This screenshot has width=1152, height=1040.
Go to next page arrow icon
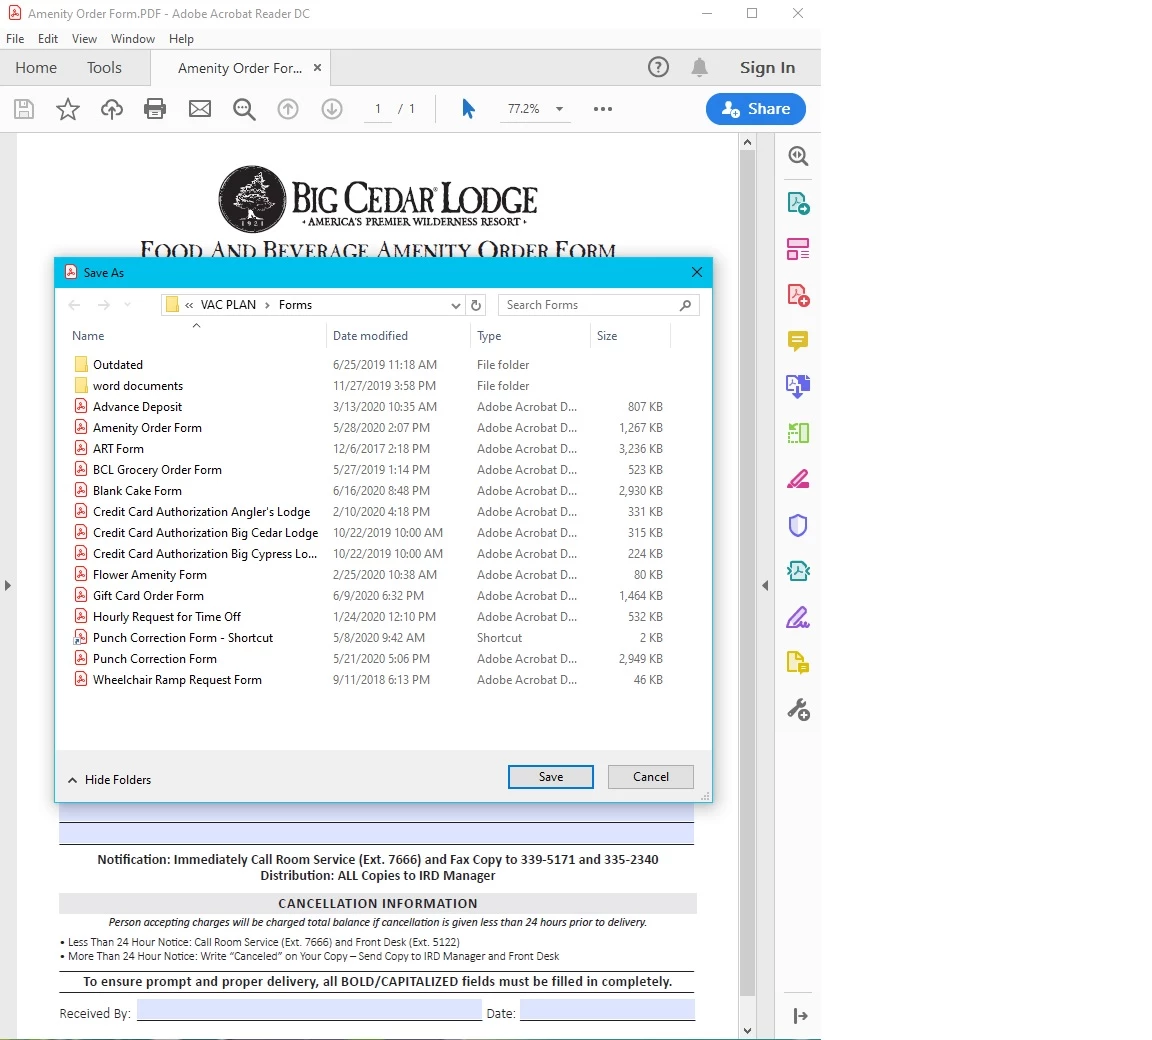pyautogui.click(x=332, y=109)
